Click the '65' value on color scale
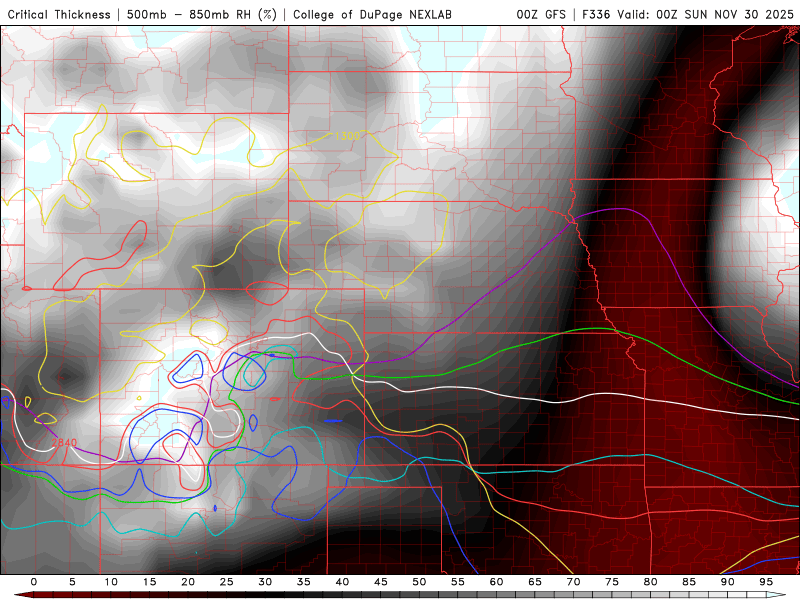 535,582
